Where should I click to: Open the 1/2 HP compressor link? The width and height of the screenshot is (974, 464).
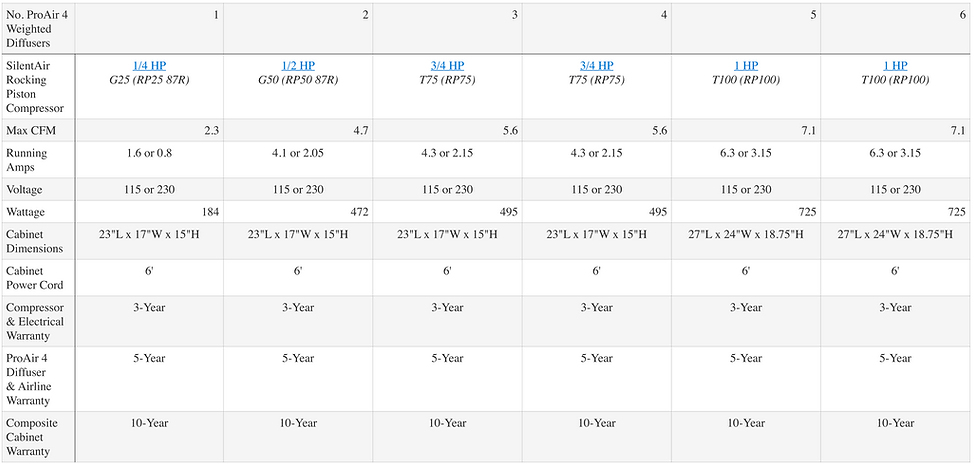pos(297,65)
